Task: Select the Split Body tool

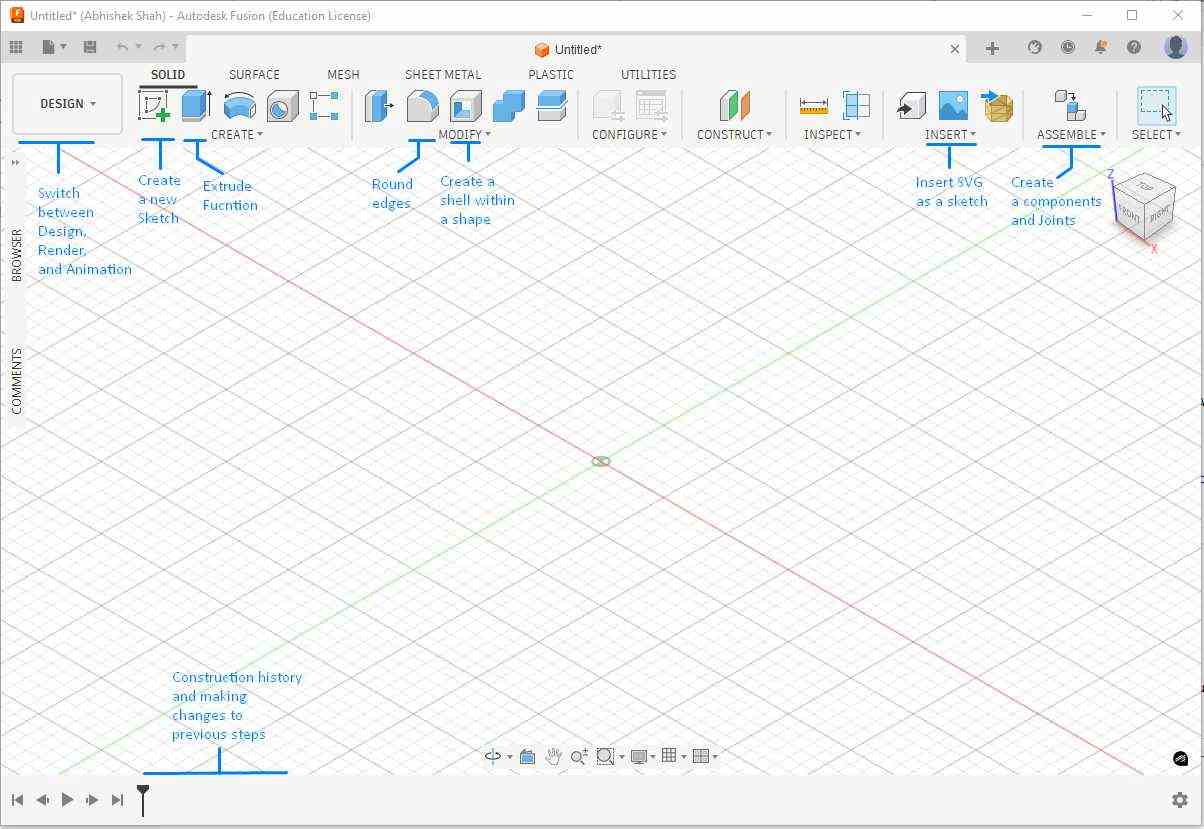Action: (552, 105)
